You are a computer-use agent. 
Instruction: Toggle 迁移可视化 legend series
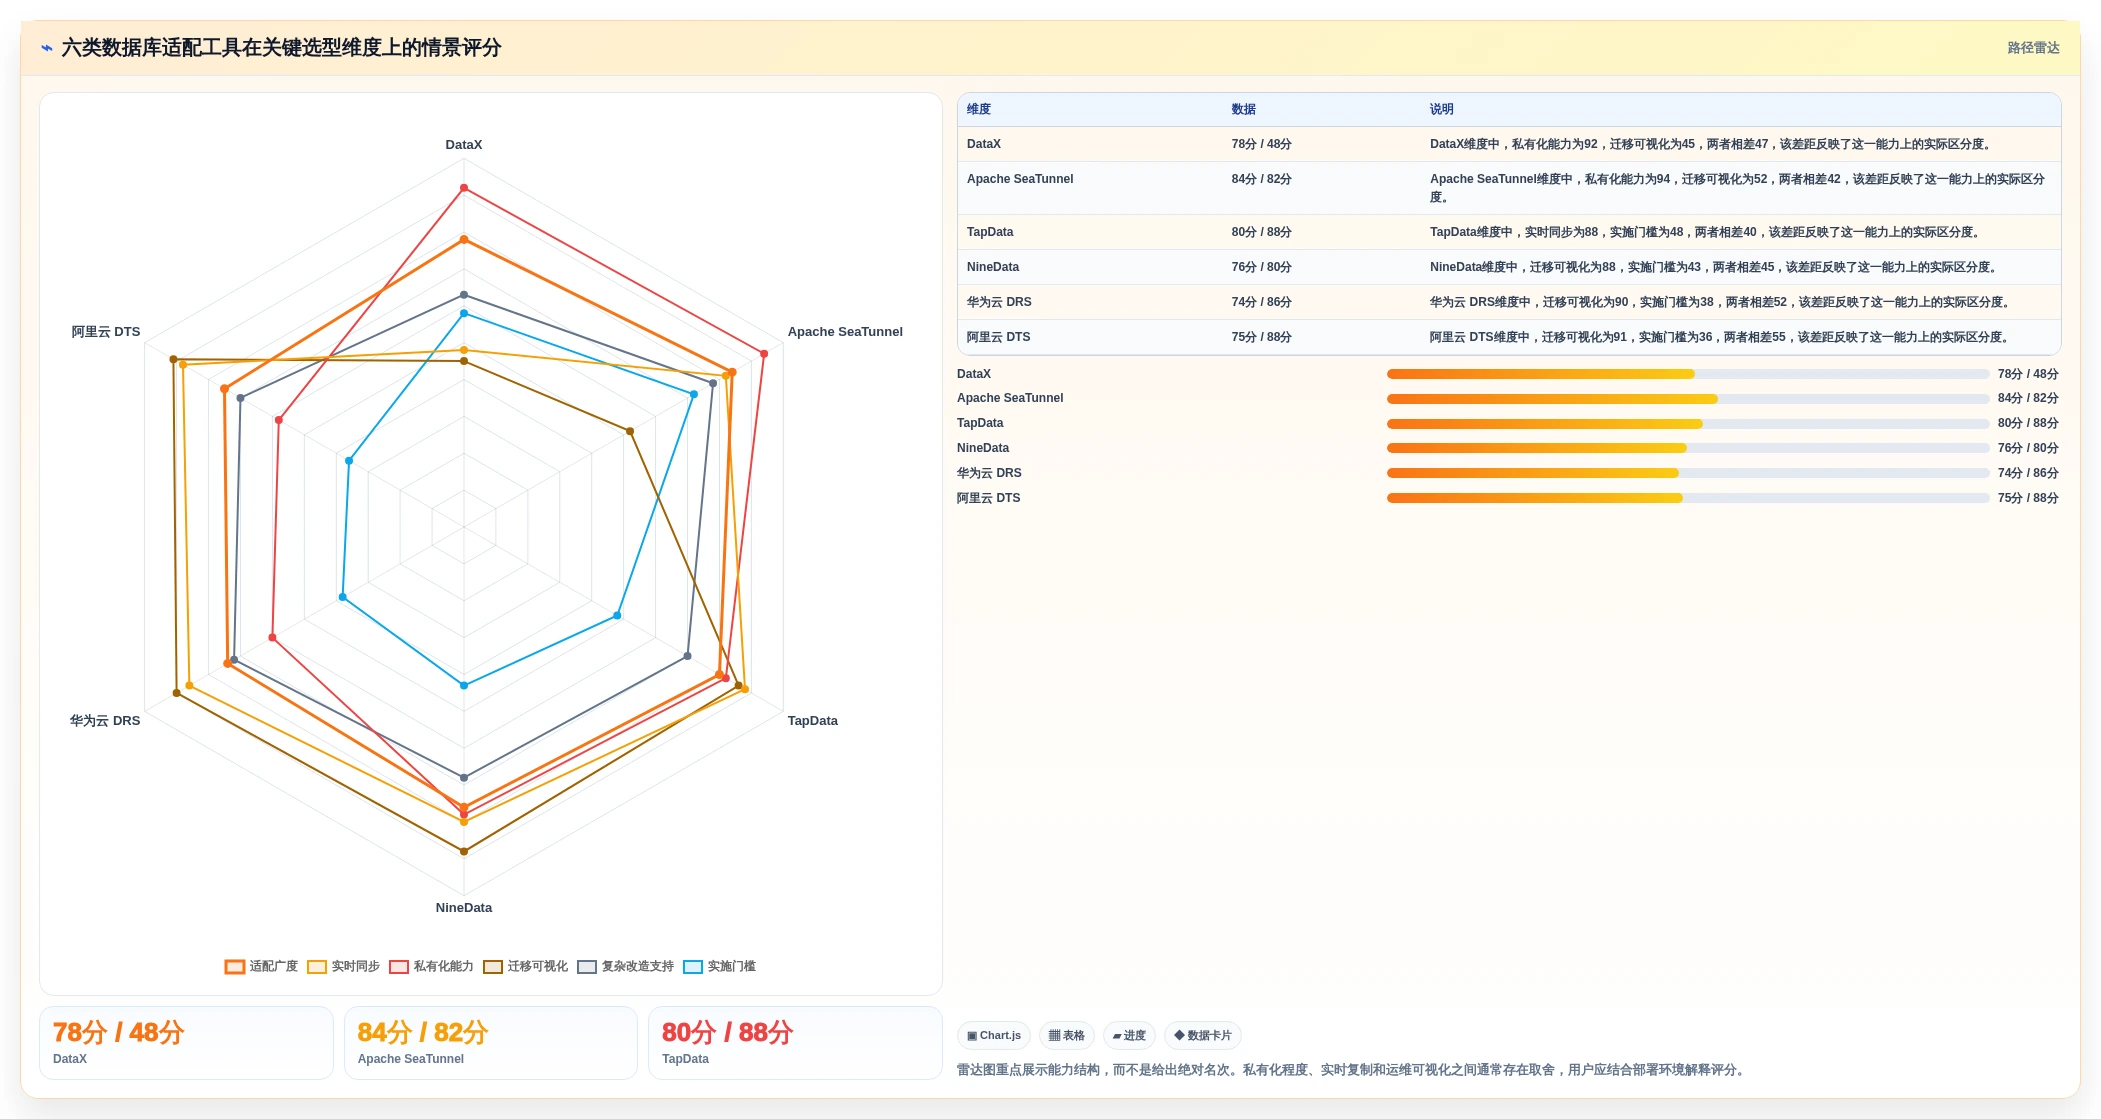[525, 966]
